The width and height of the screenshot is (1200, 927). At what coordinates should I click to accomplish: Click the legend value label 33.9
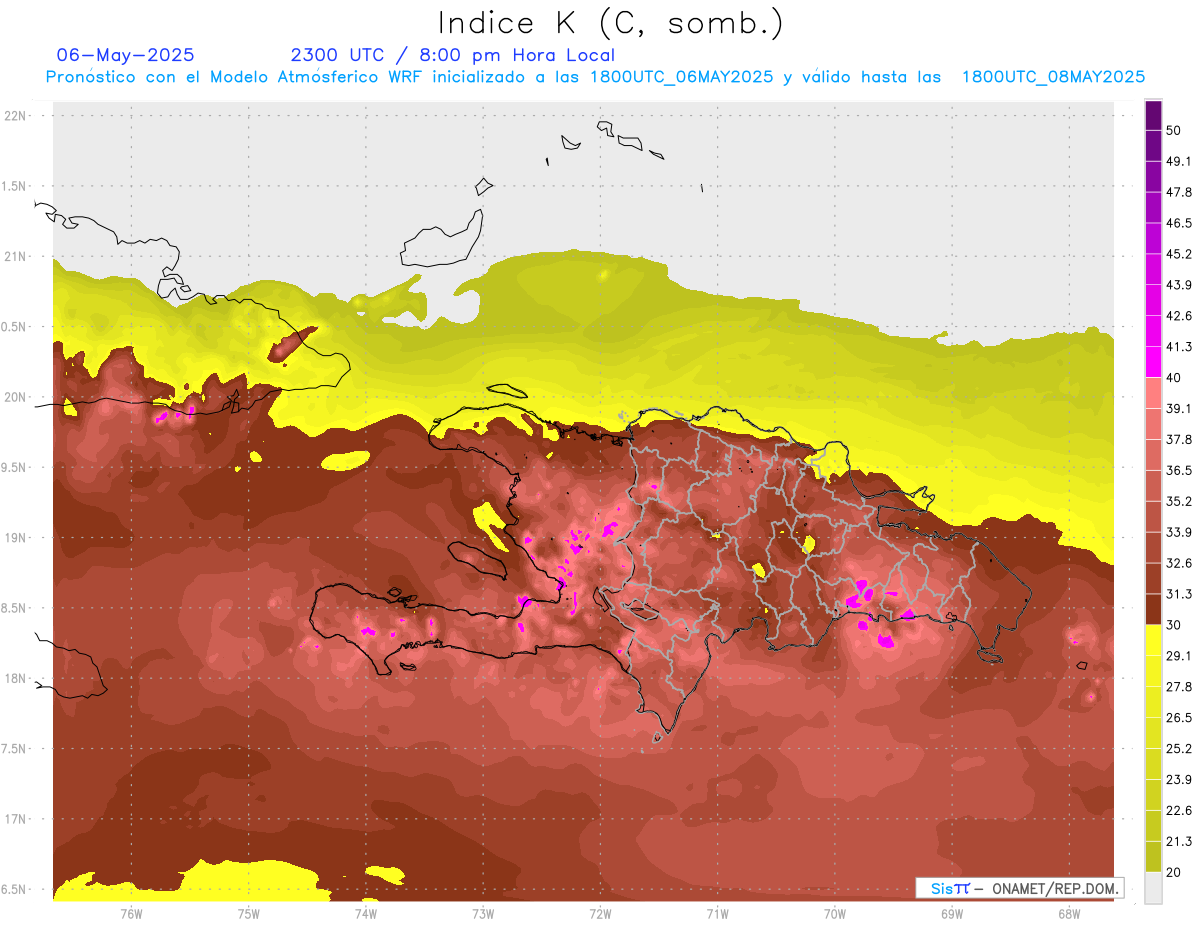click(x=1179, y=532)
